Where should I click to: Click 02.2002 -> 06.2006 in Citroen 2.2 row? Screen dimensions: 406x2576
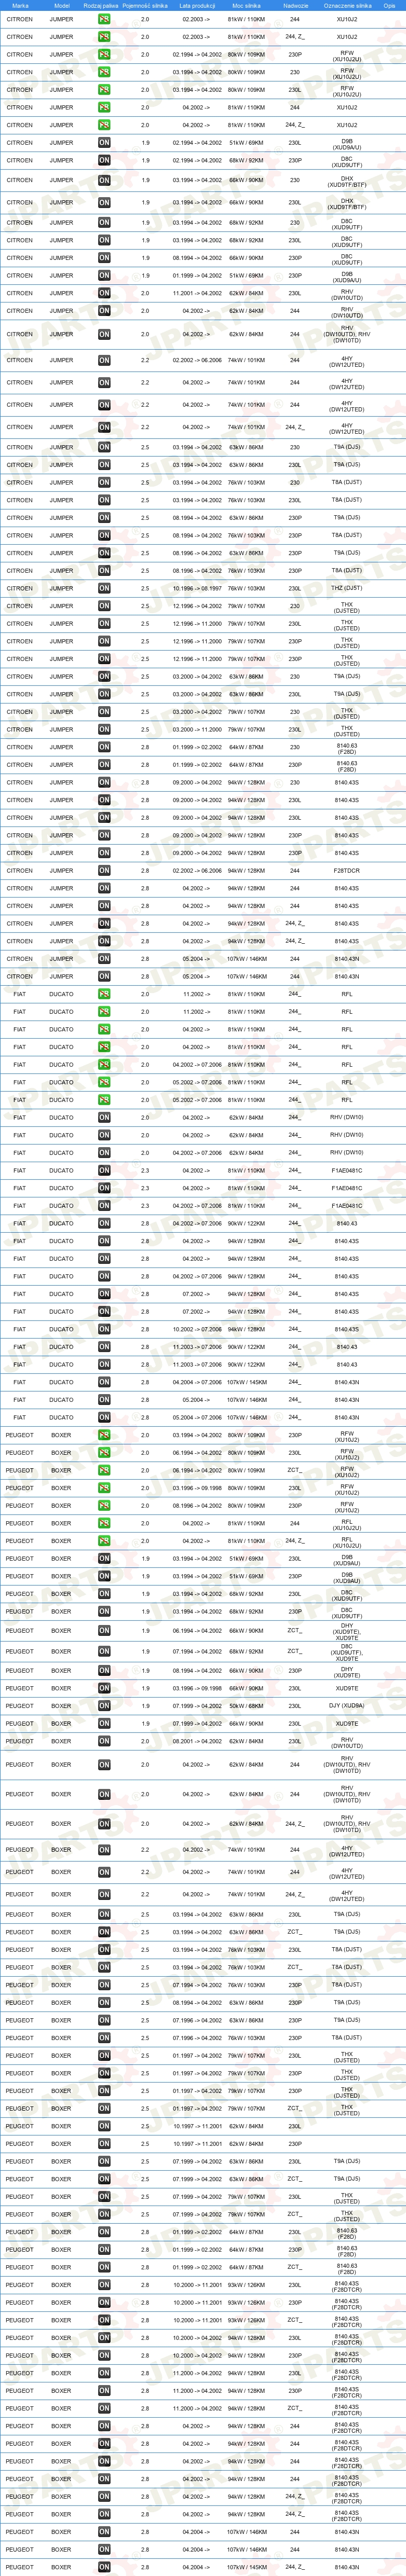197,360
